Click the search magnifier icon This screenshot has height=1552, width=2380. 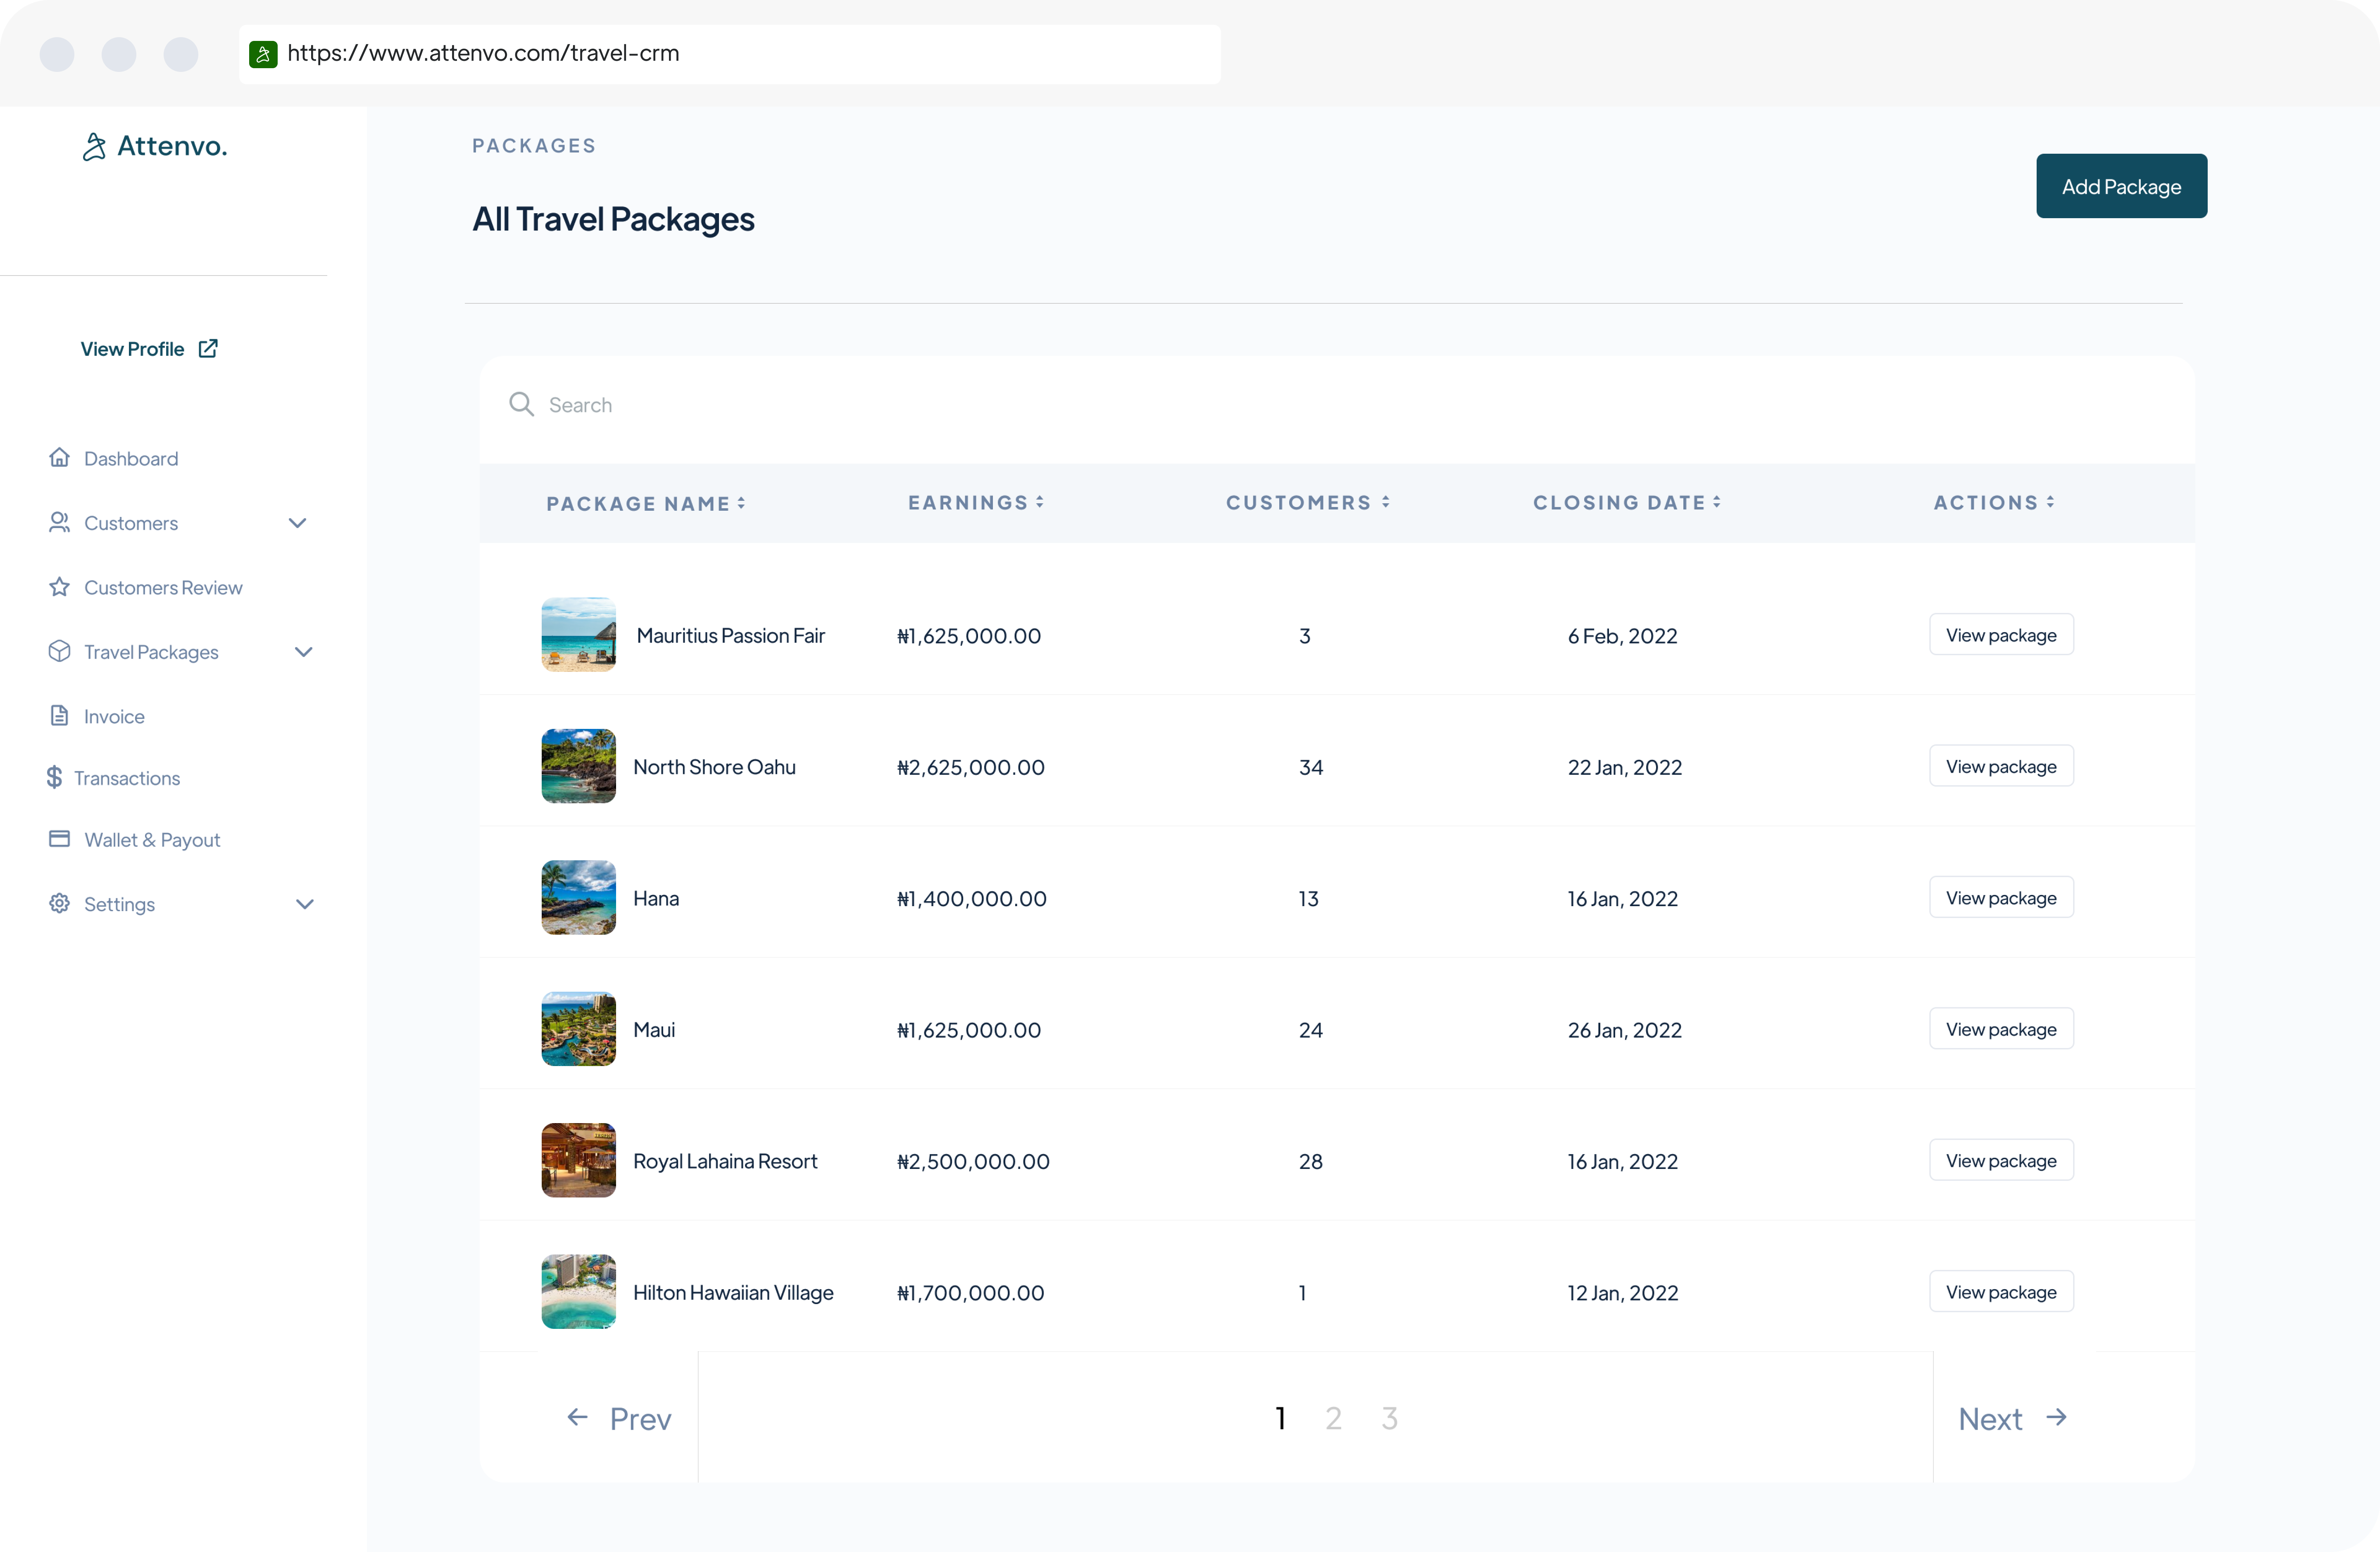tap(521, 404)
